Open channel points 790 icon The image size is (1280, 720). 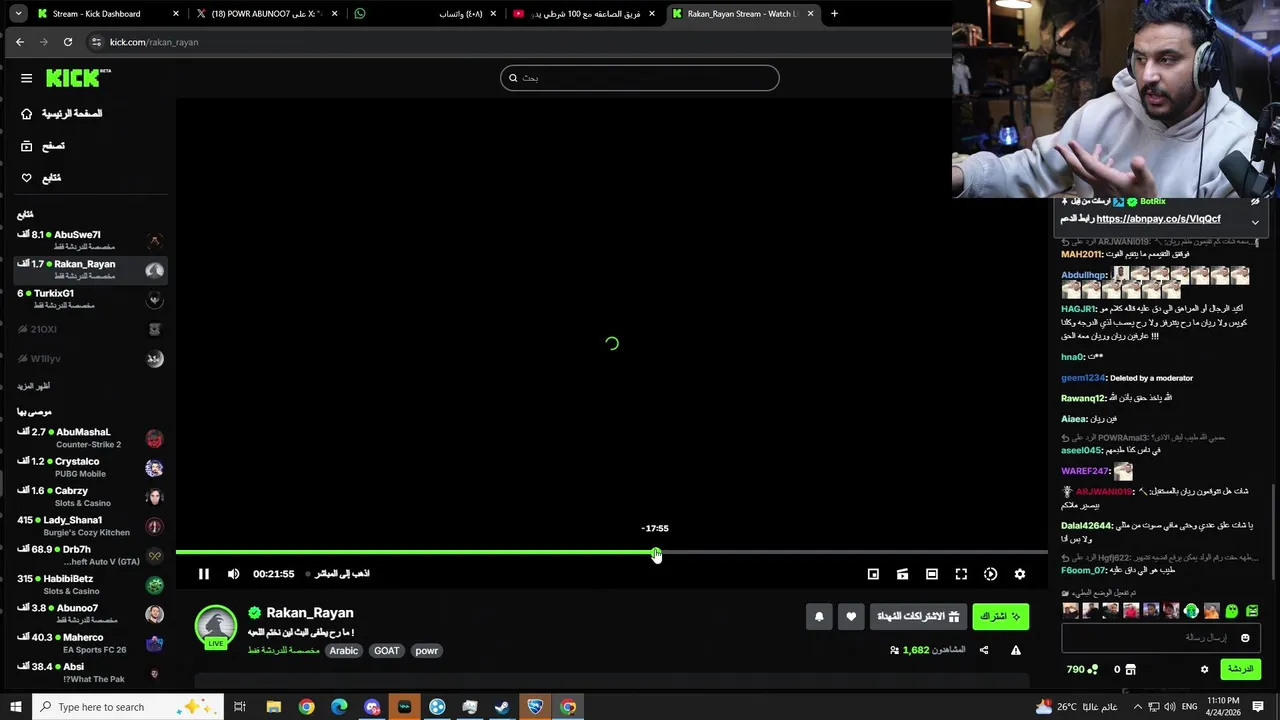click(x=1082, y=670)
